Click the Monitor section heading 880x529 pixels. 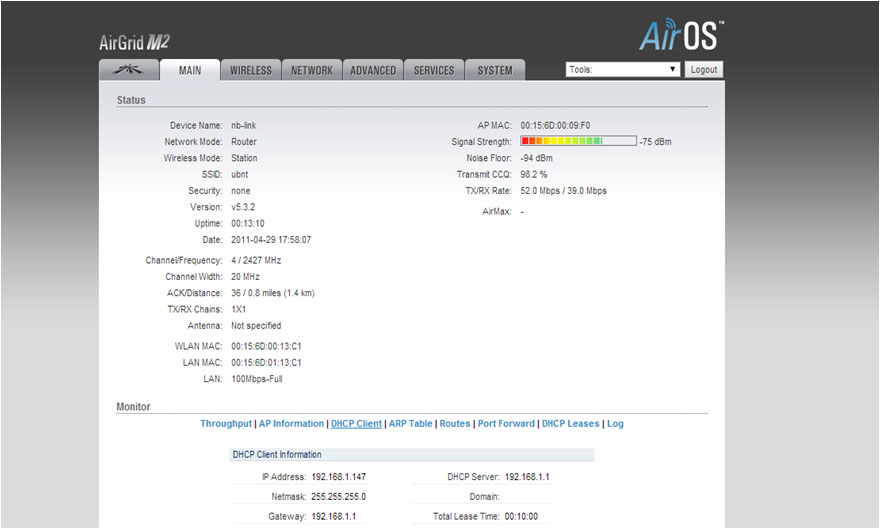pyautogui.click(x=133, y=407)
